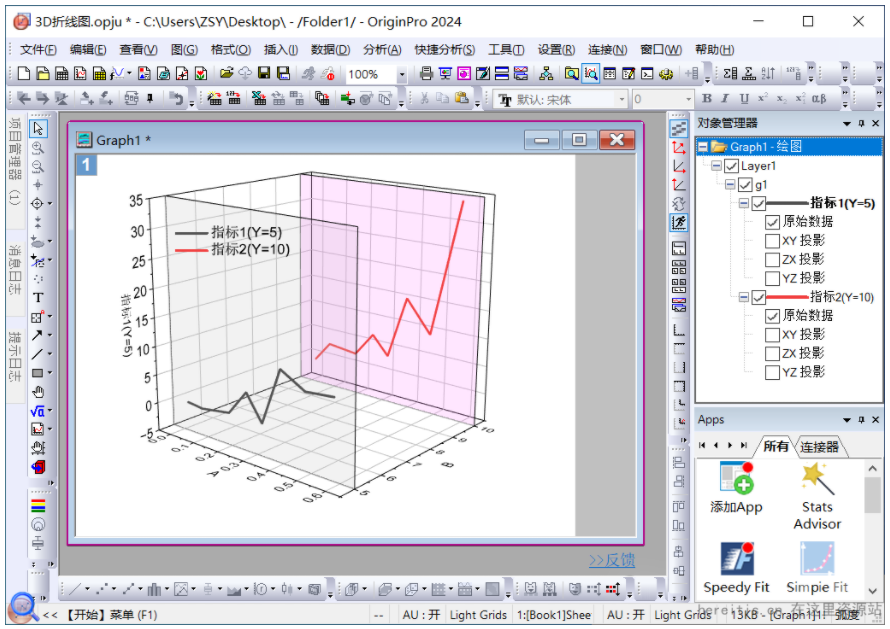The height and width of the screenshot is (629, 890).
Task: Open the 分析(A) menu
Action: click(x=382, y=50)
